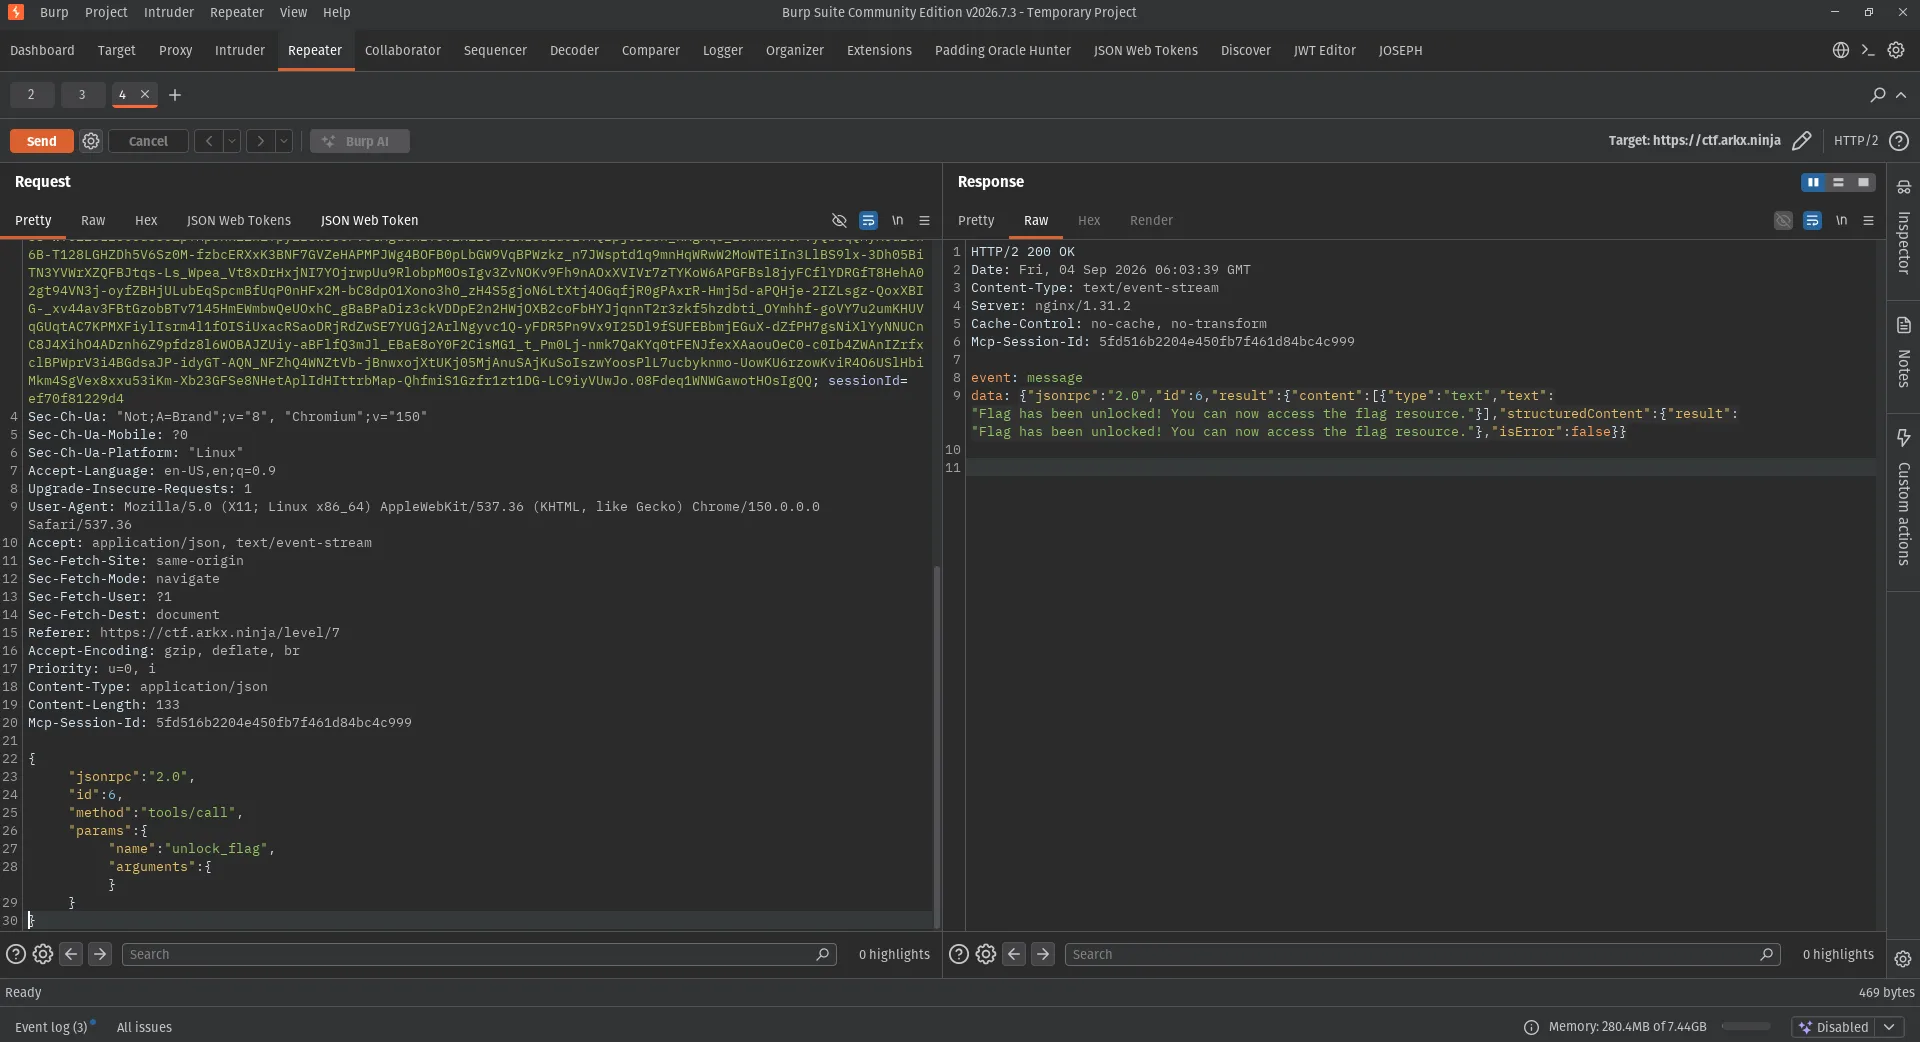Viewport: 1920px width, 1042px height.
Task: Send the request
Action: click(41, 141)
